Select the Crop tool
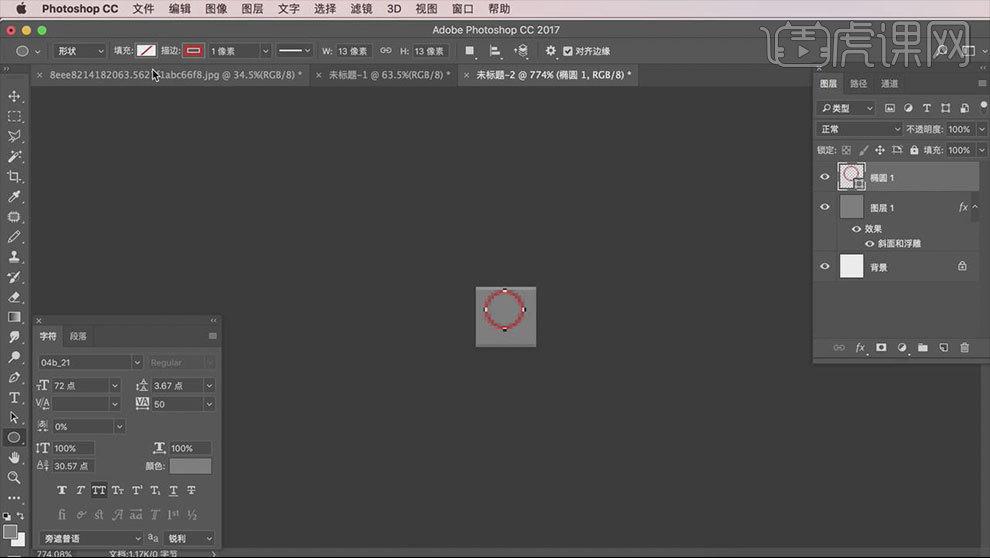 [14, 176]
